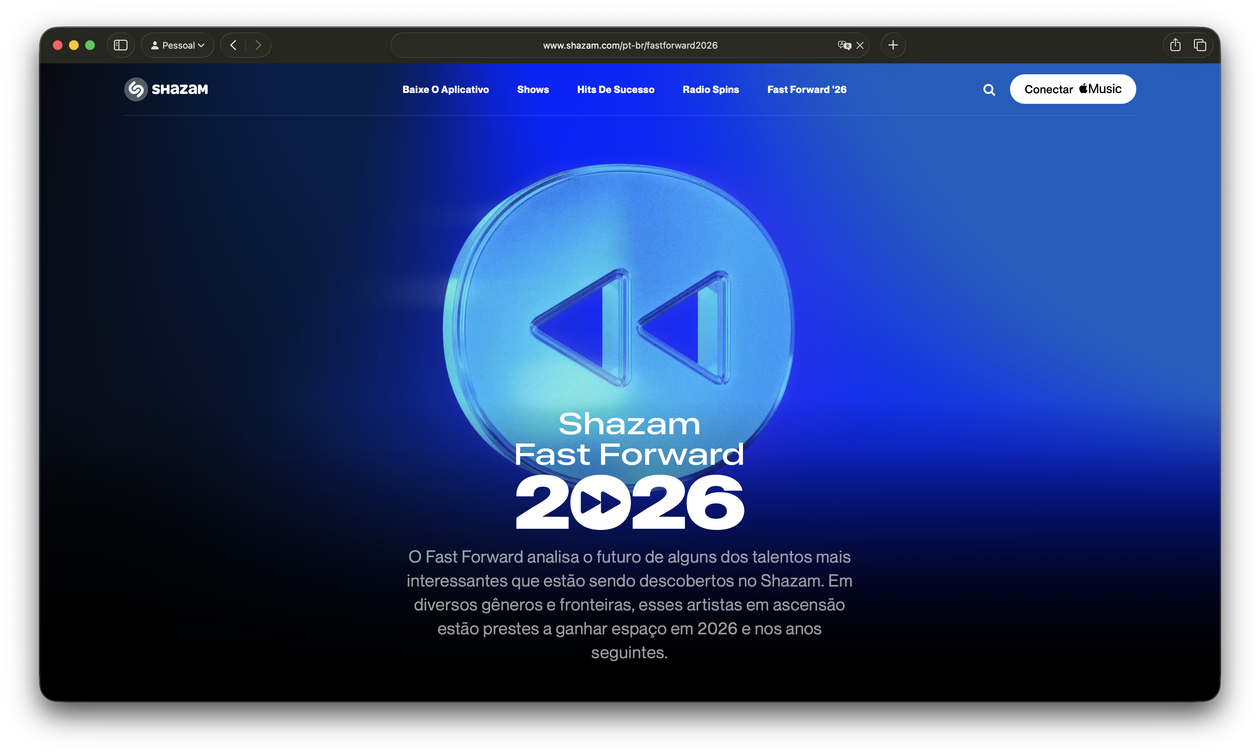Click the address bar URL field
The height and width of the screenshot is (754, 1260).
[x=630, y=45]
